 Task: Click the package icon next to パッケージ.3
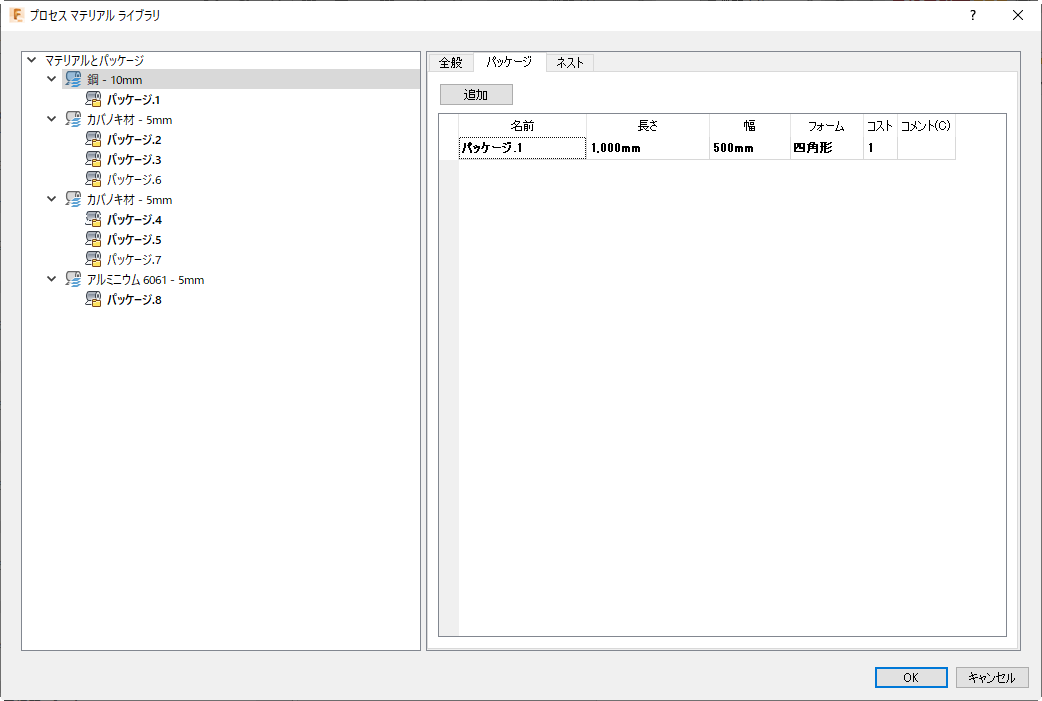pyautogui.click(x=93, y=159)
